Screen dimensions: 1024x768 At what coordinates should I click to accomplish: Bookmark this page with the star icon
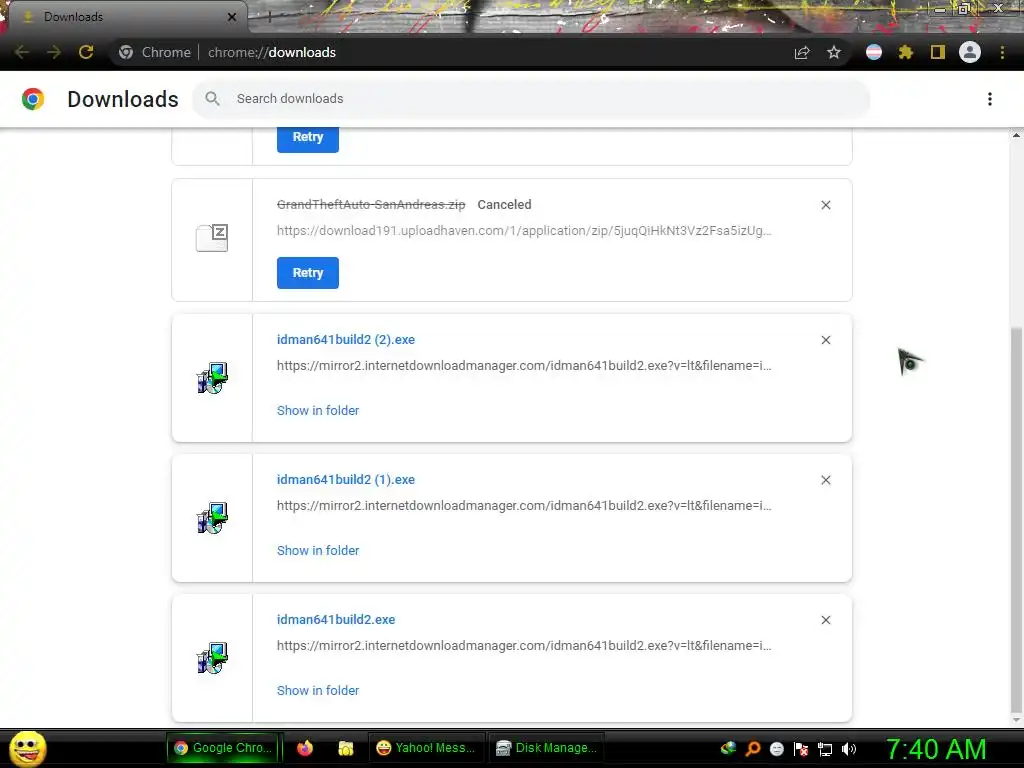pyautogui.click(x=834, y=52)
